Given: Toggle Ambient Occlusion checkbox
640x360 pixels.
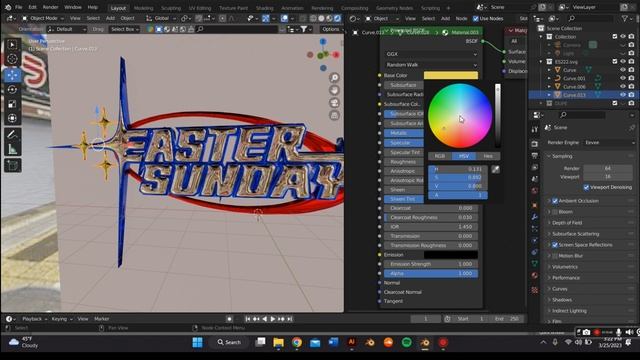Looking at the screenshot, I should pyautogui.click(x=555, y=201).
